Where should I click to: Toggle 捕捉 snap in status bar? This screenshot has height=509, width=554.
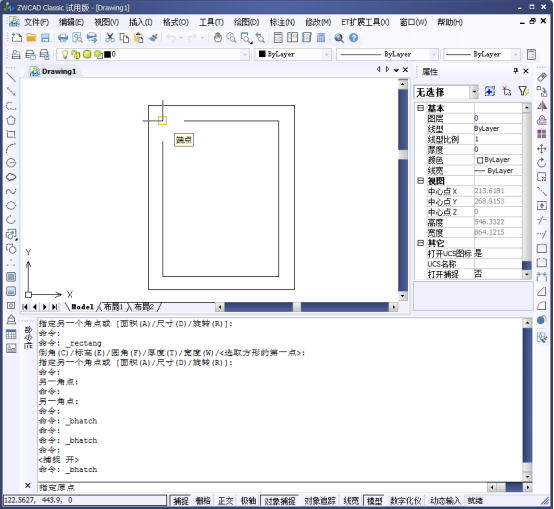point(181,501)
